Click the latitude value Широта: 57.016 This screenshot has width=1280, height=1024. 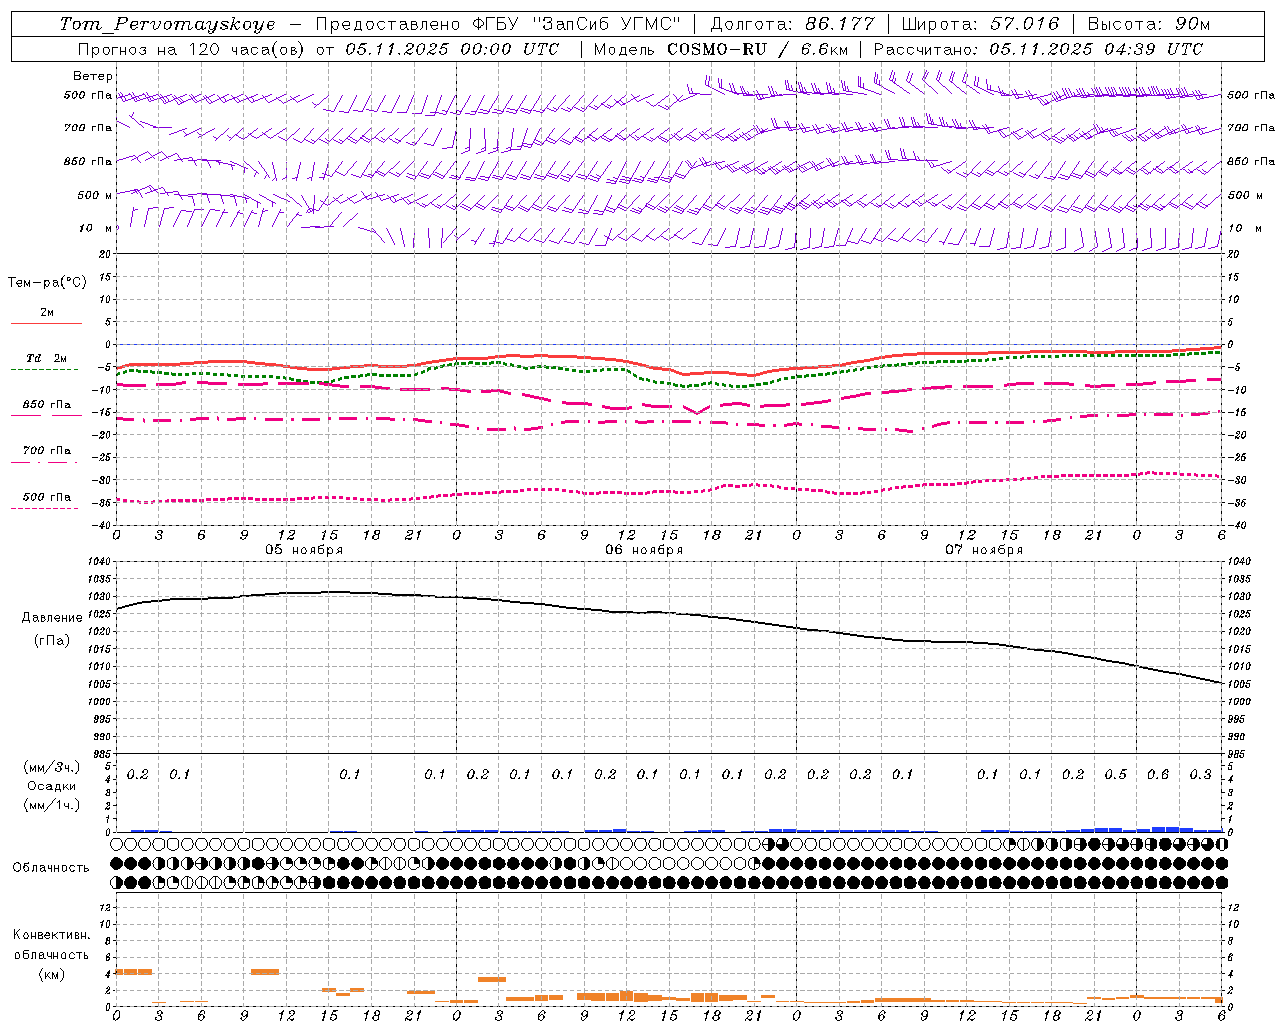pyautogui.click(x=980, y=24)
